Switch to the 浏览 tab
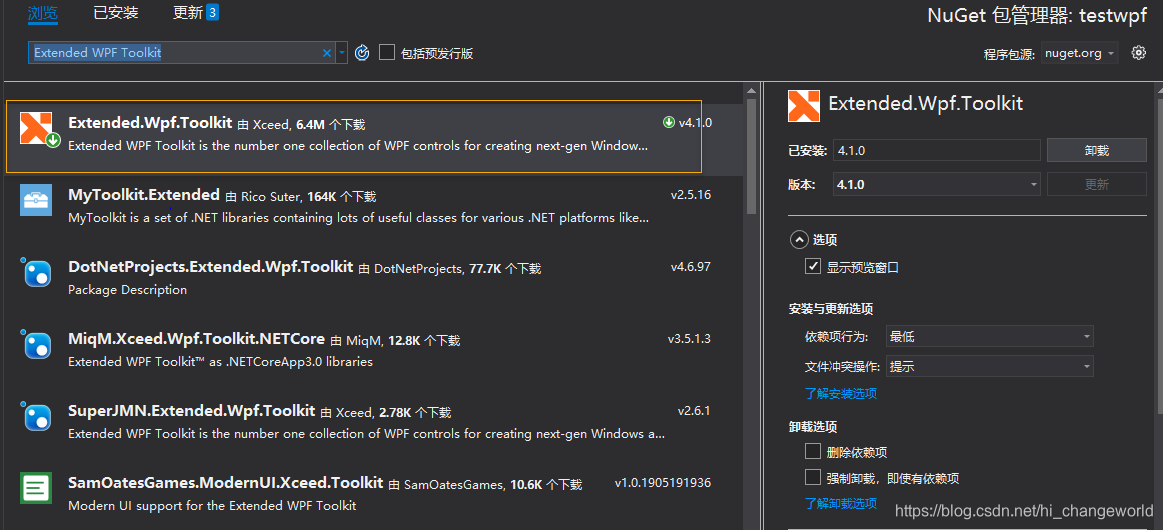1163x530 pixels. (43, 13)
